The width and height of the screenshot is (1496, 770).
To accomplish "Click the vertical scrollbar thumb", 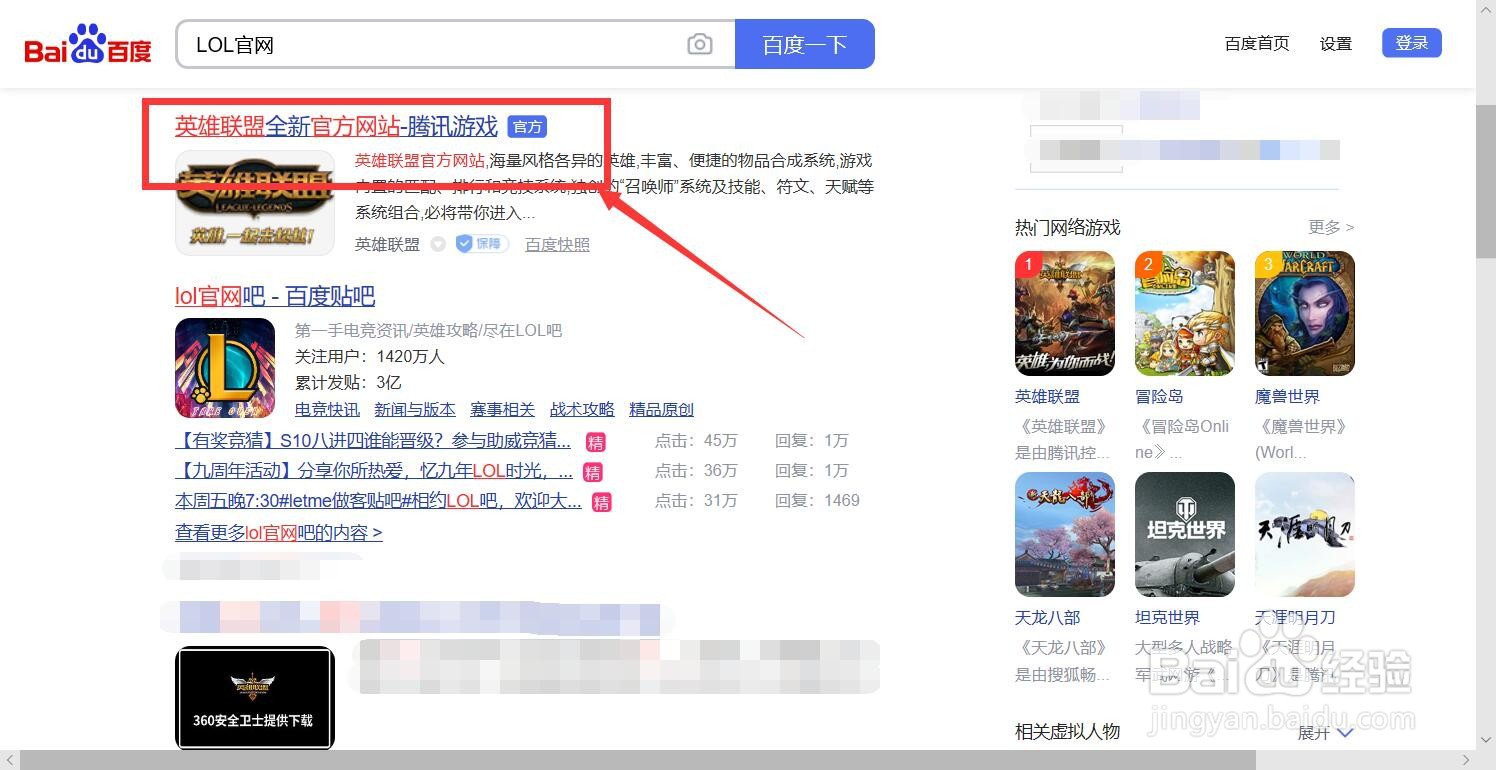I will 1486,180.
